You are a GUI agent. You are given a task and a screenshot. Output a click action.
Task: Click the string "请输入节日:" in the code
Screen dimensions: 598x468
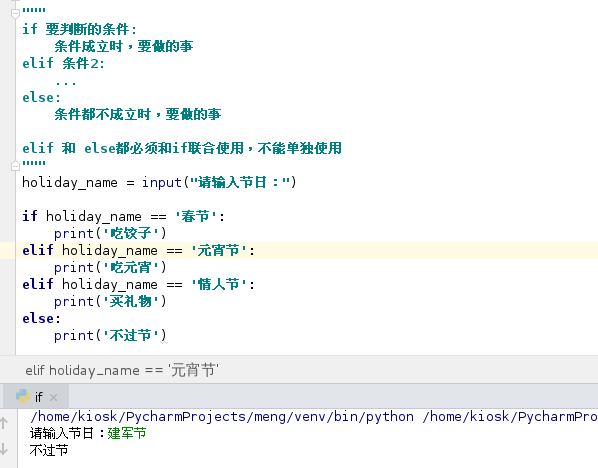[240, 182]
